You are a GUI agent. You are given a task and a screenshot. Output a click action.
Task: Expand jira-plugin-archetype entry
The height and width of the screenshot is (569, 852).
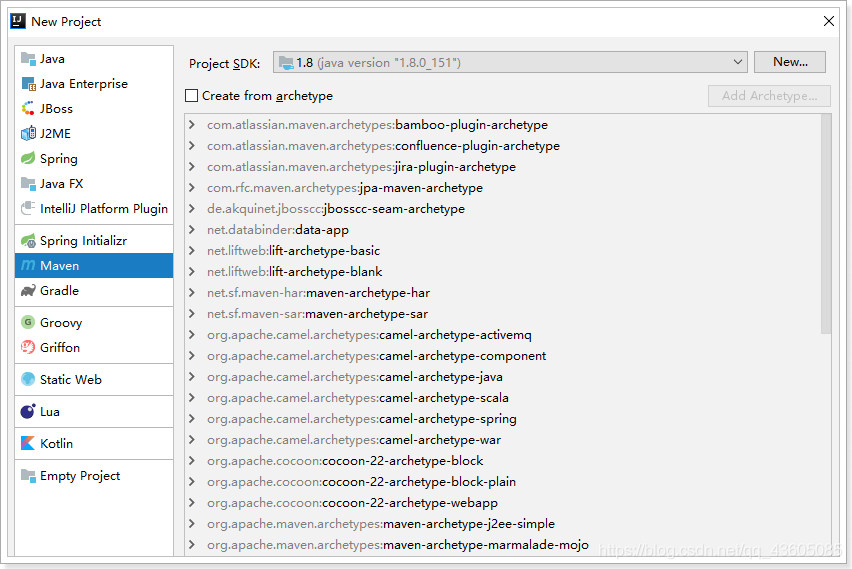tap(192, 166)
